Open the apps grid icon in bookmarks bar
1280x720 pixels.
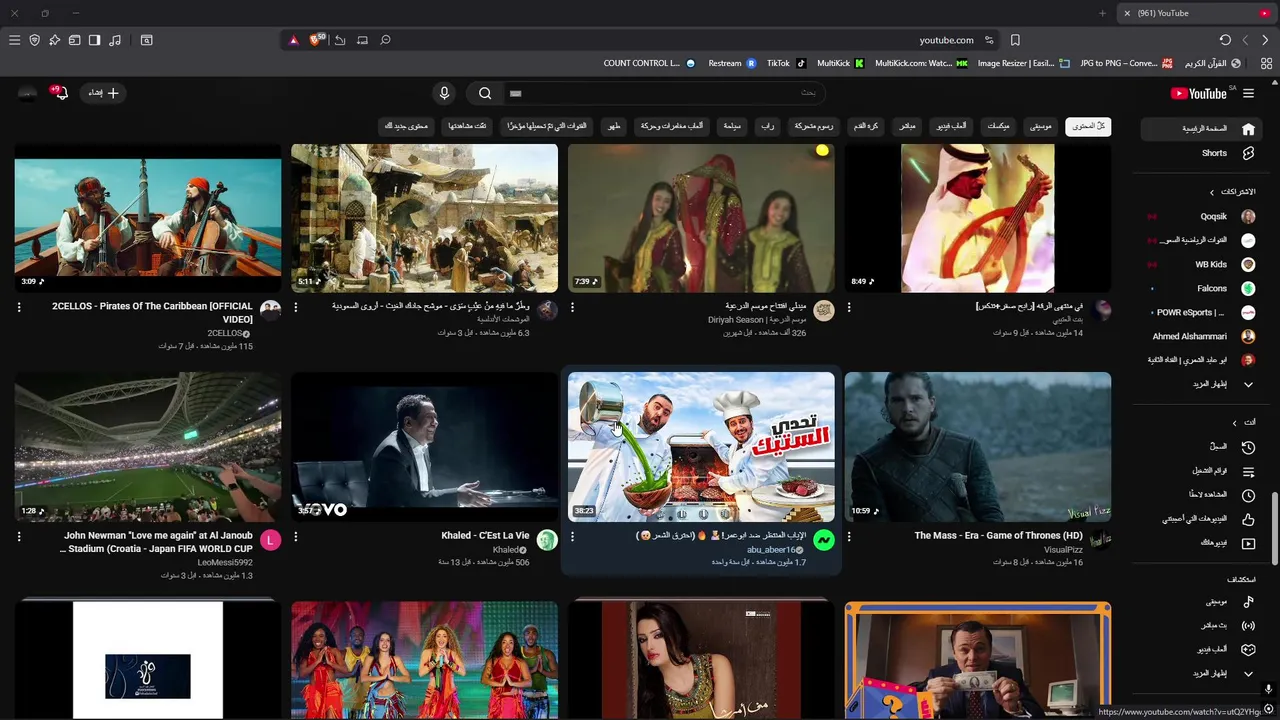tap(1267, 63)
